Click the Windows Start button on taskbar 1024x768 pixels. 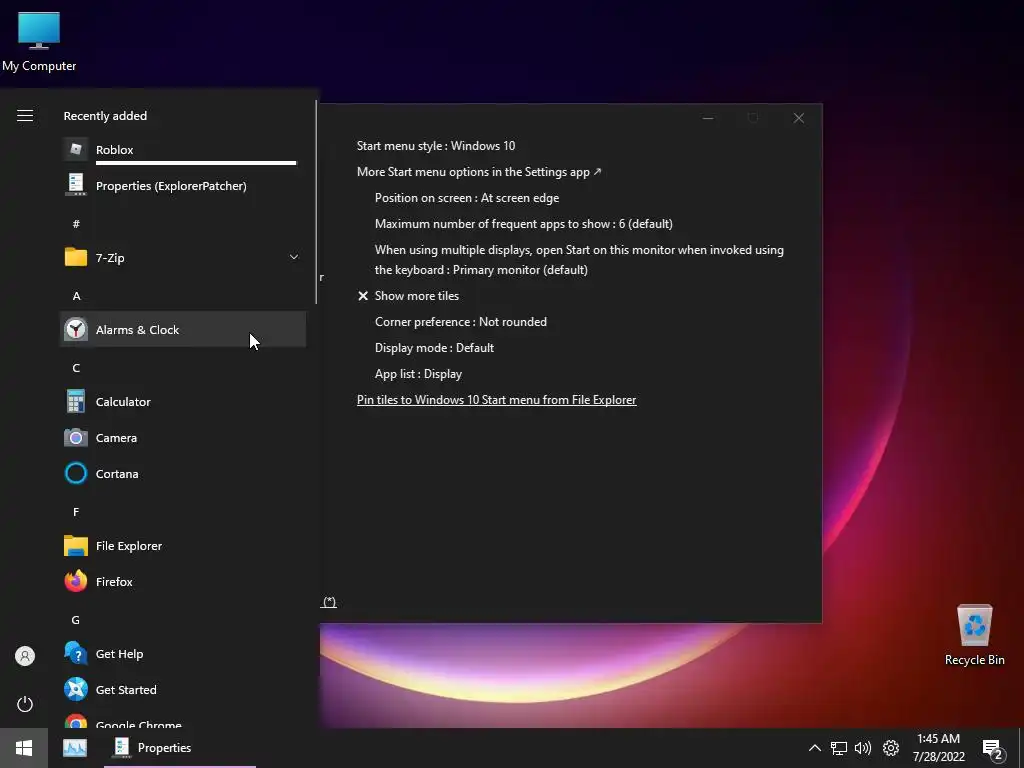[x=24, y=748]
